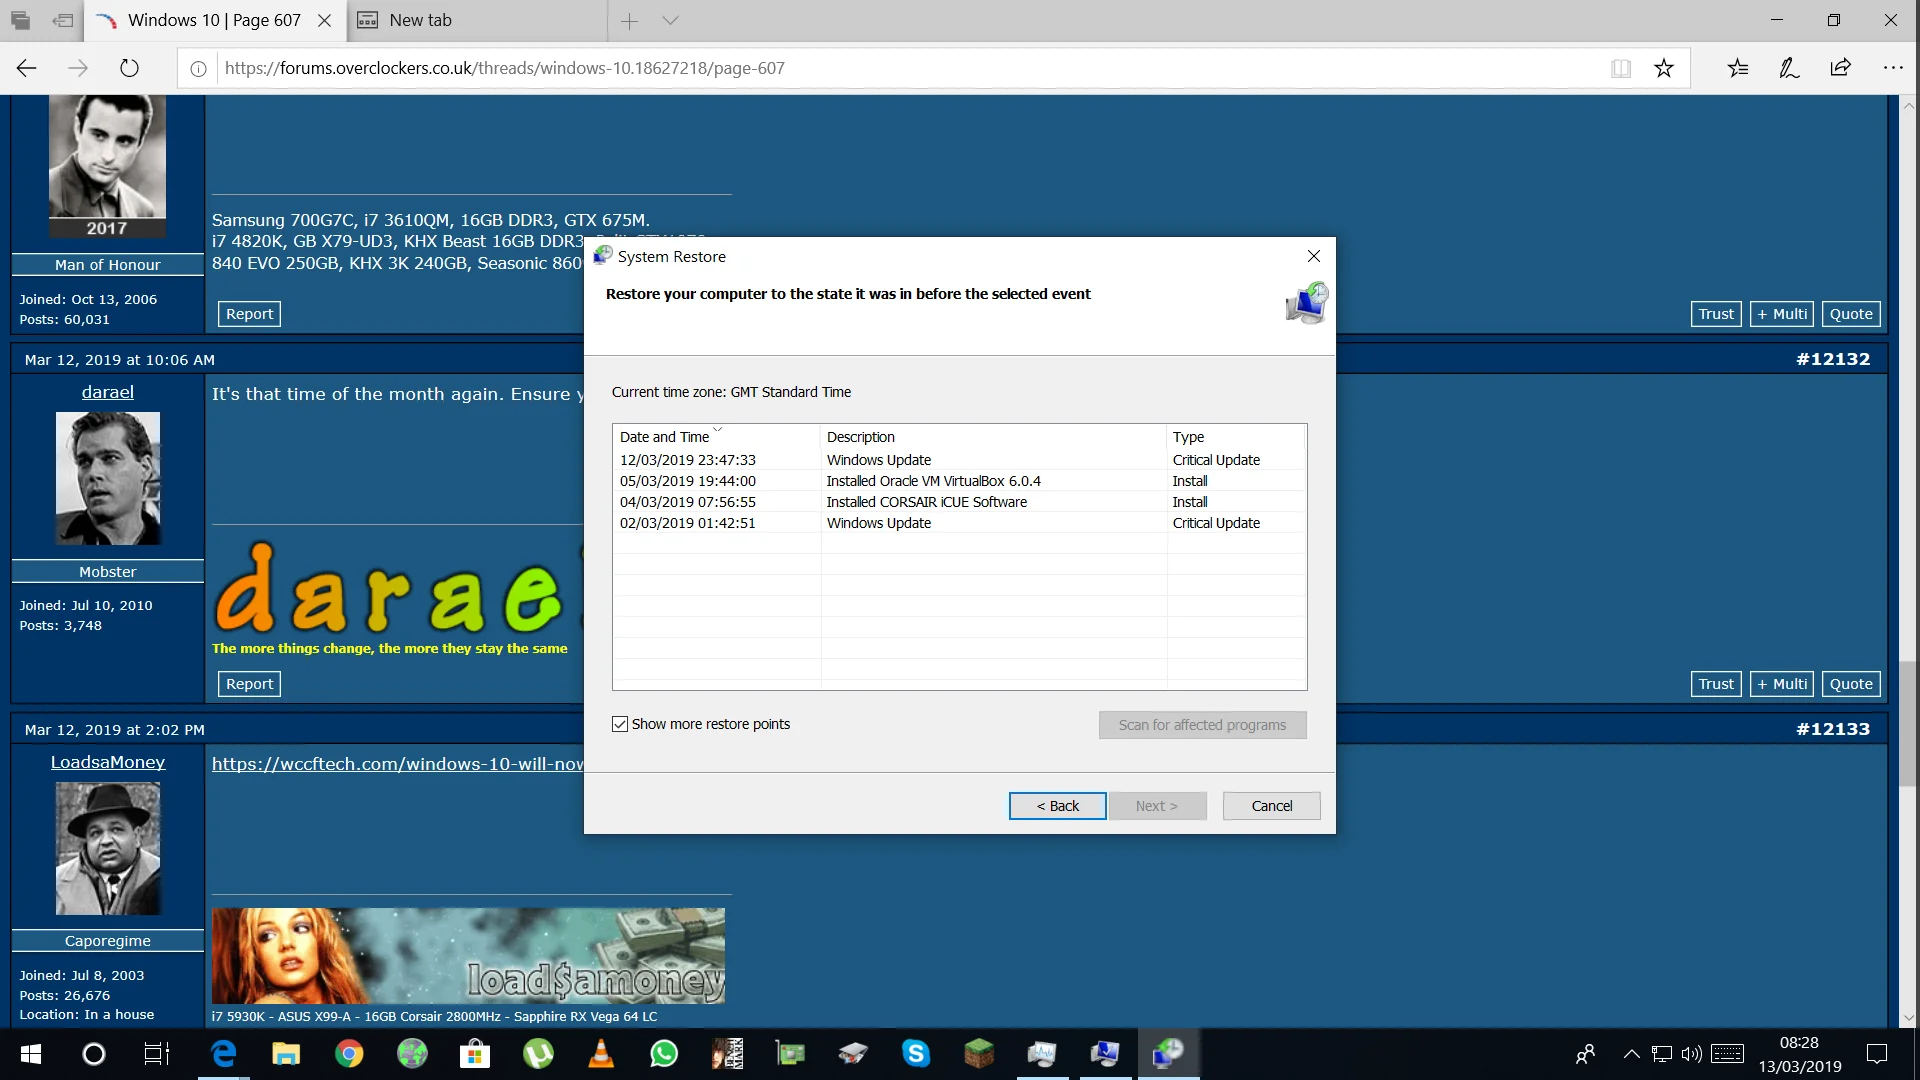Click Quote on post #12132
1920x1080 pixels.
click(x=1851, y=684)
